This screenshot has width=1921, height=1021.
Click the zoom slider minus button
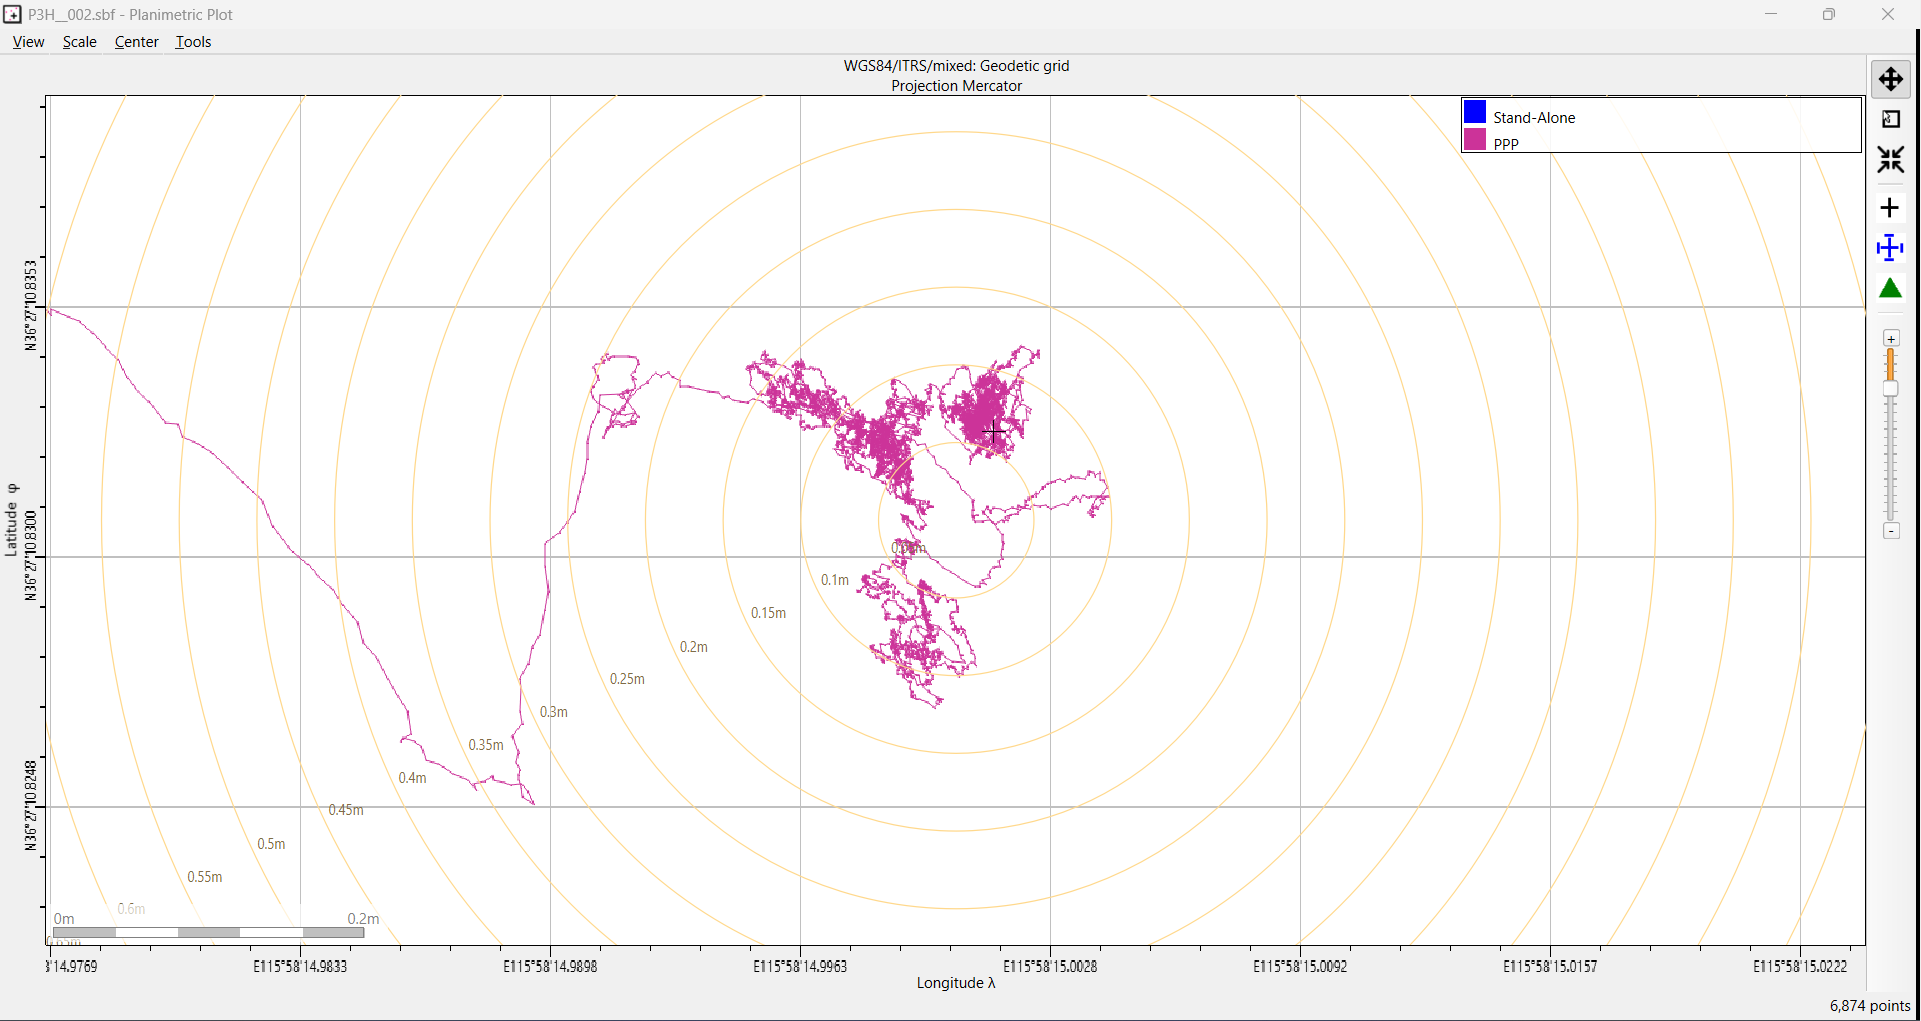click(x=1891, y=531)
